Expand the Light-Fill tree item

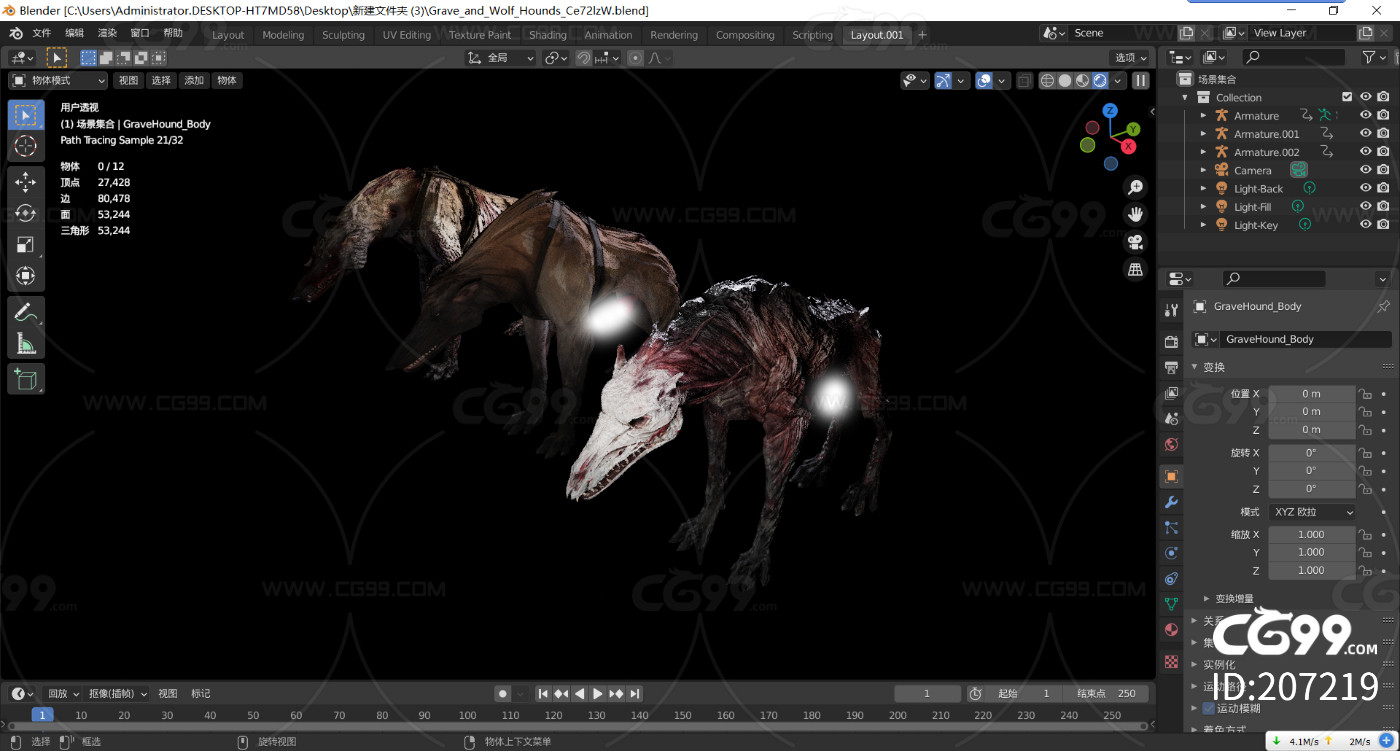(x=1203, y=207)
